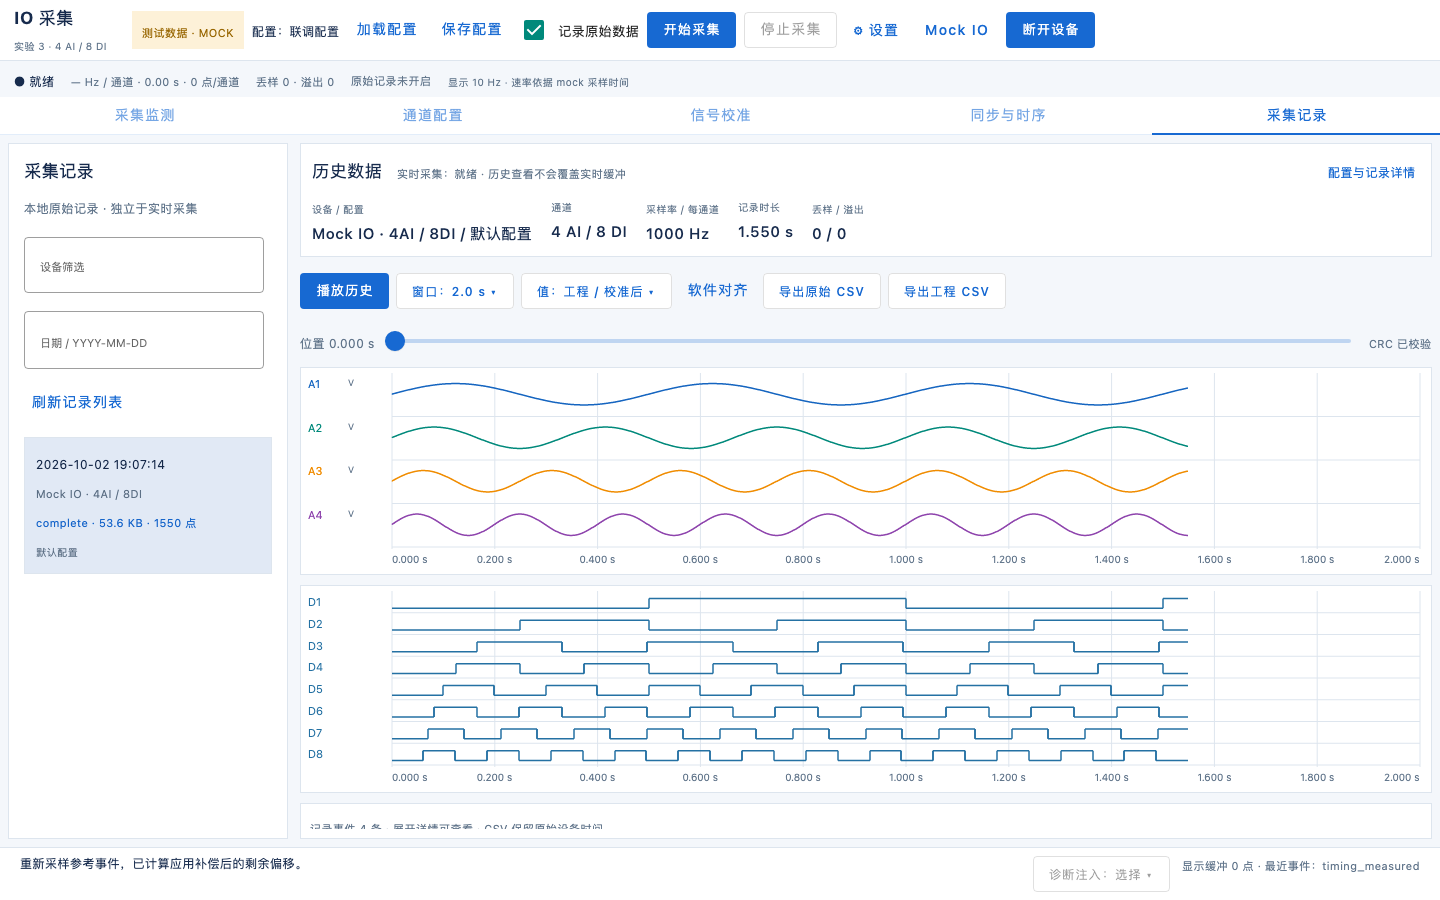Click the A3 channel label
The image size is (1440, 900).
coord(315,471)
